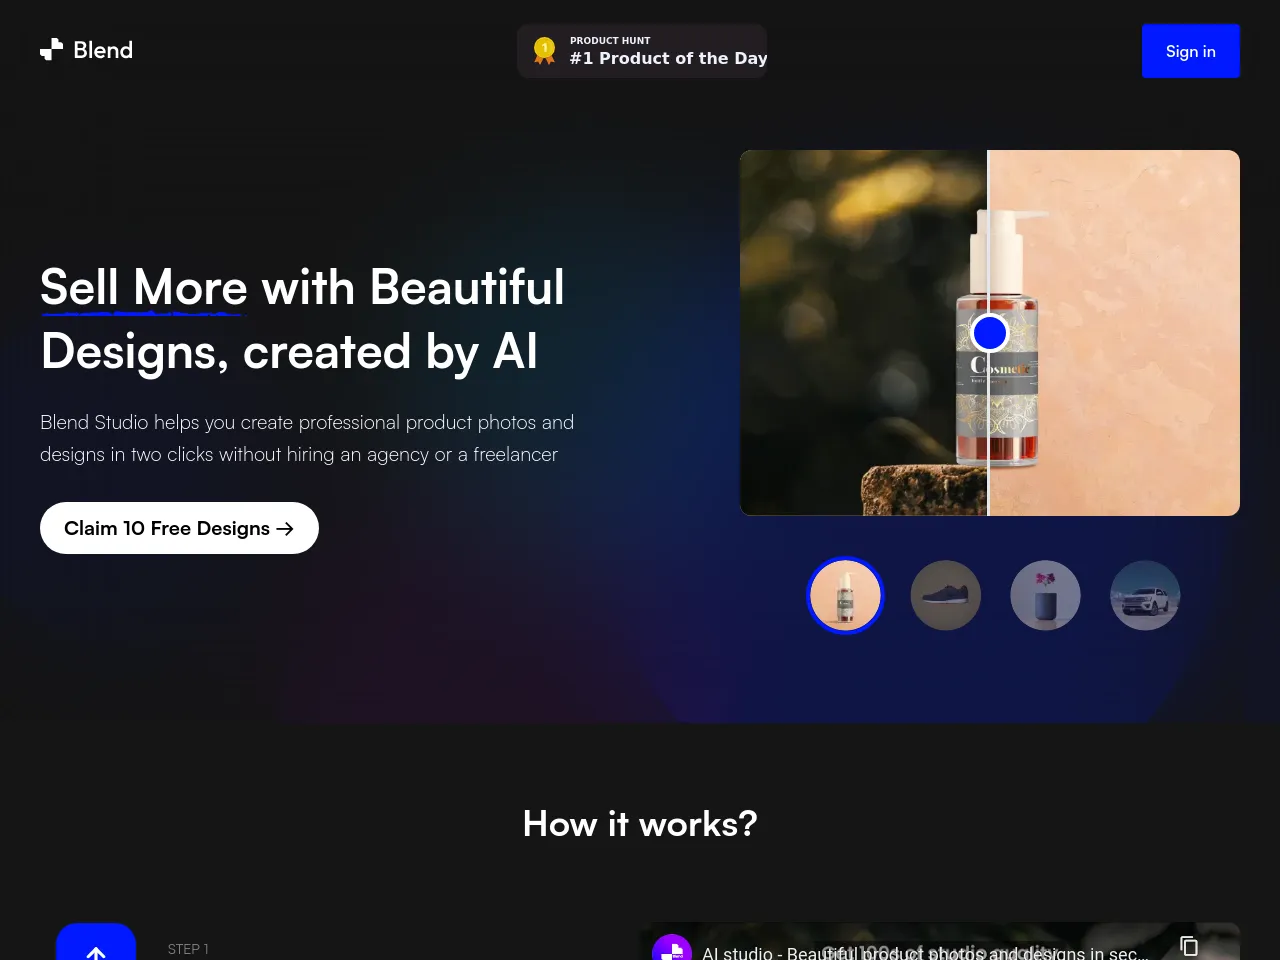
Task: Click the arrow in Claim Free Designs button
Action: (x=285, y=529)
